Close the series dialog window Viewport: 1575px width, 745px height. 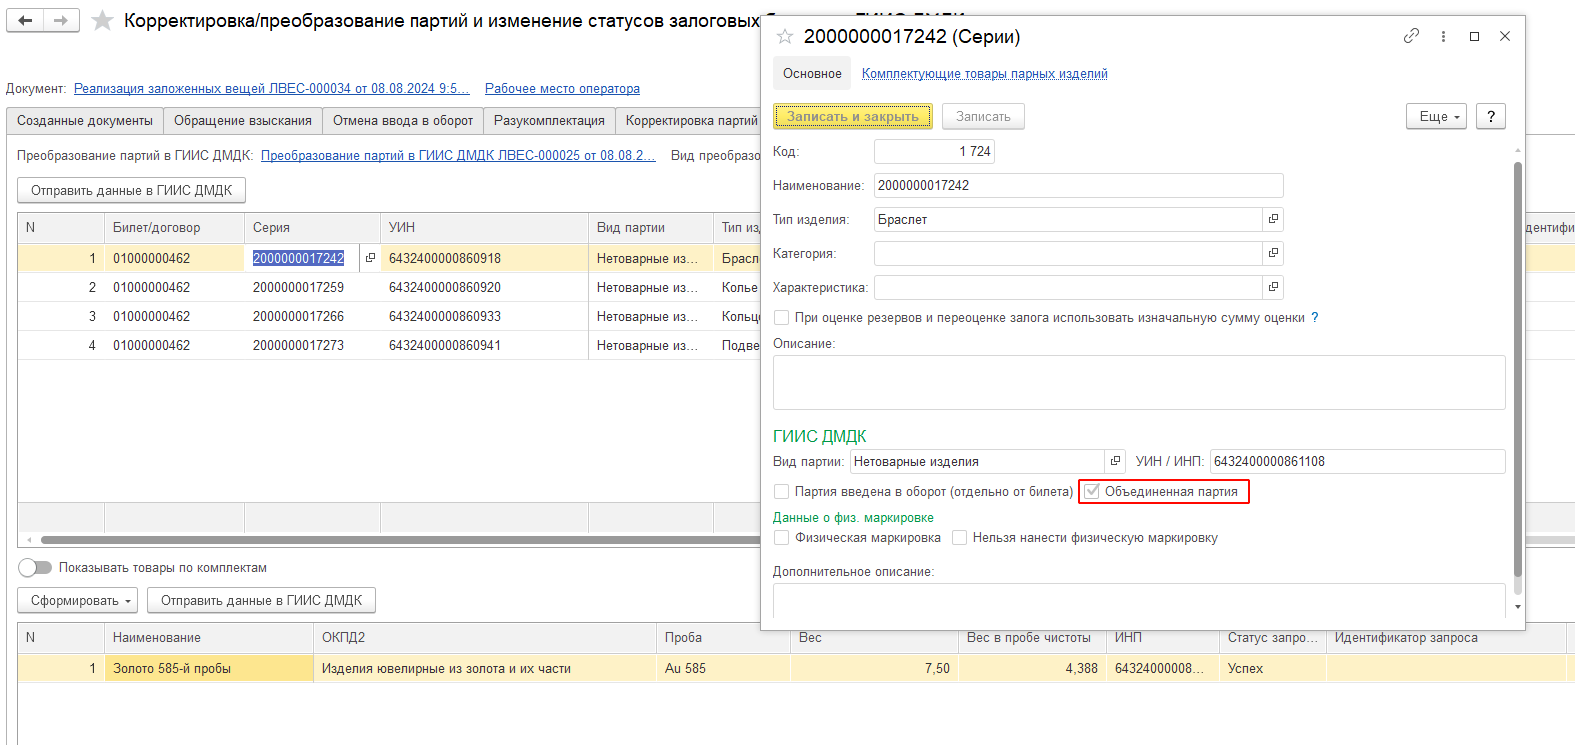pos(1505,36)
